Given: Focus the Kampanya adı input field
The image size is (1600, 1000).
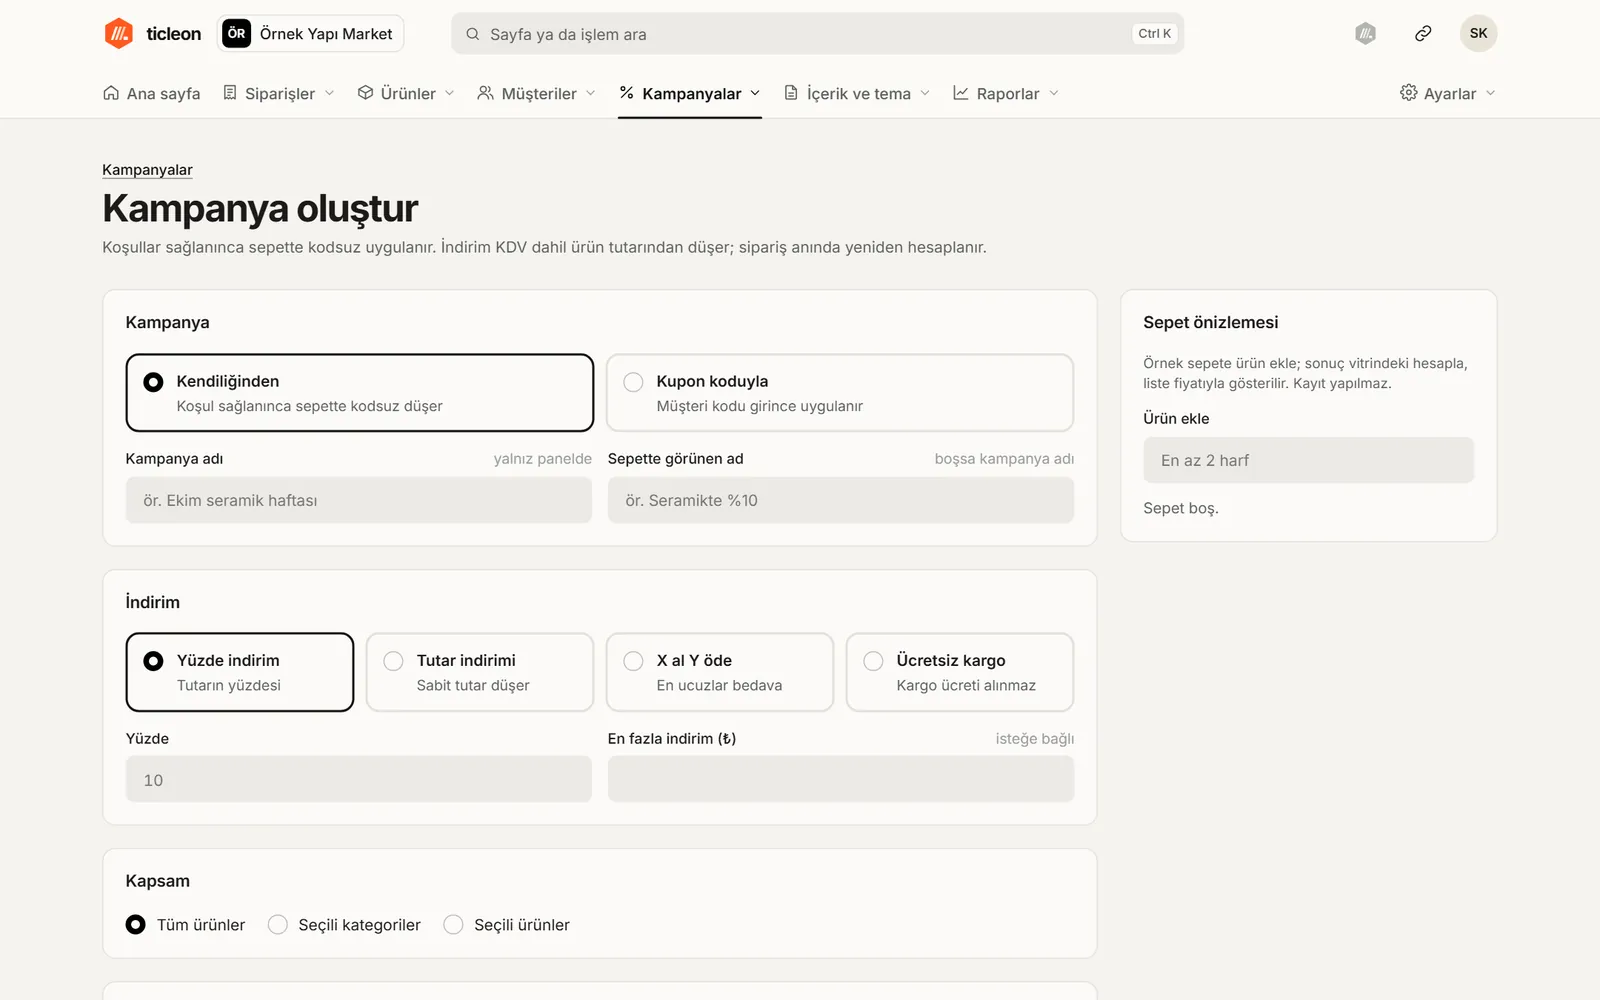Looking at the screenshot, I should point(359,500).
